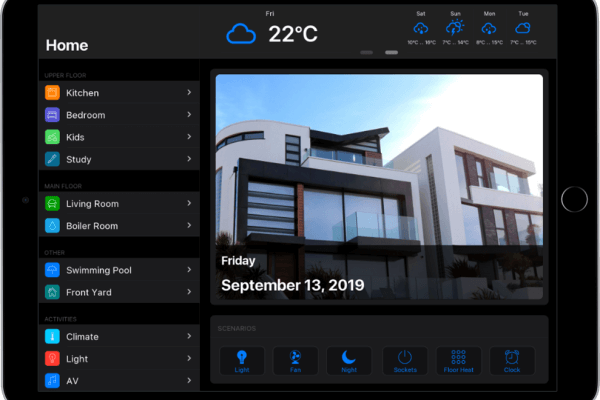Toggle the Sockets power scenario

pyautogui.click(x=404, y=360)
